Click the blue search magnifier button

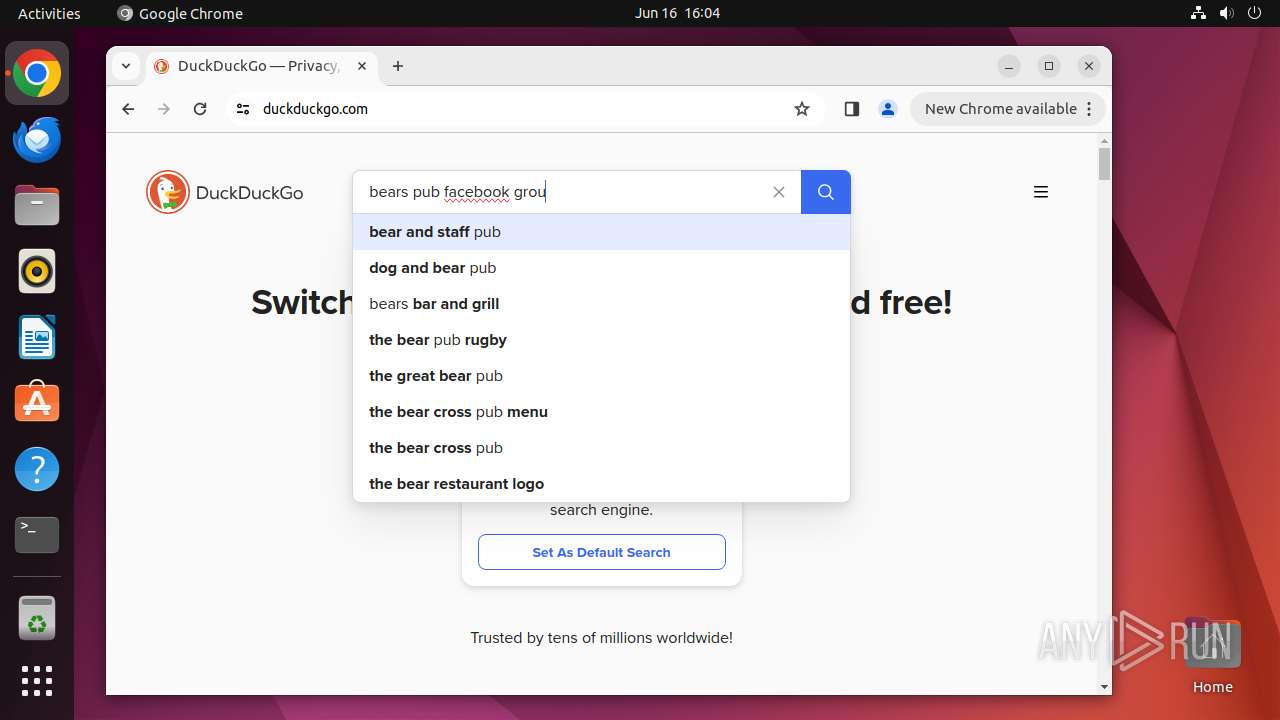[x=826, y=192]
